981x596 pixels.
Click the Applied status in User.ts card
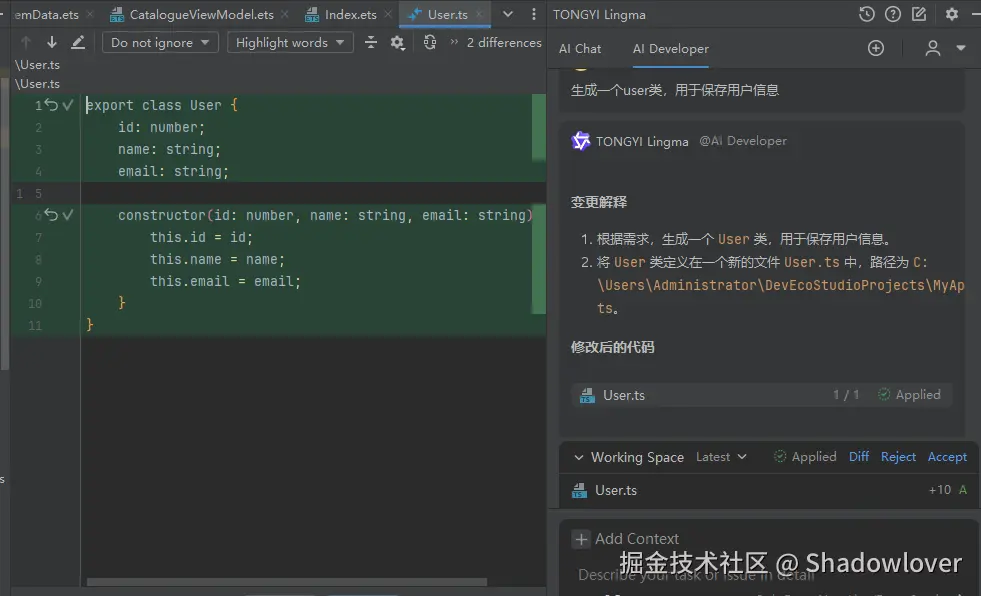coord(910,395)
